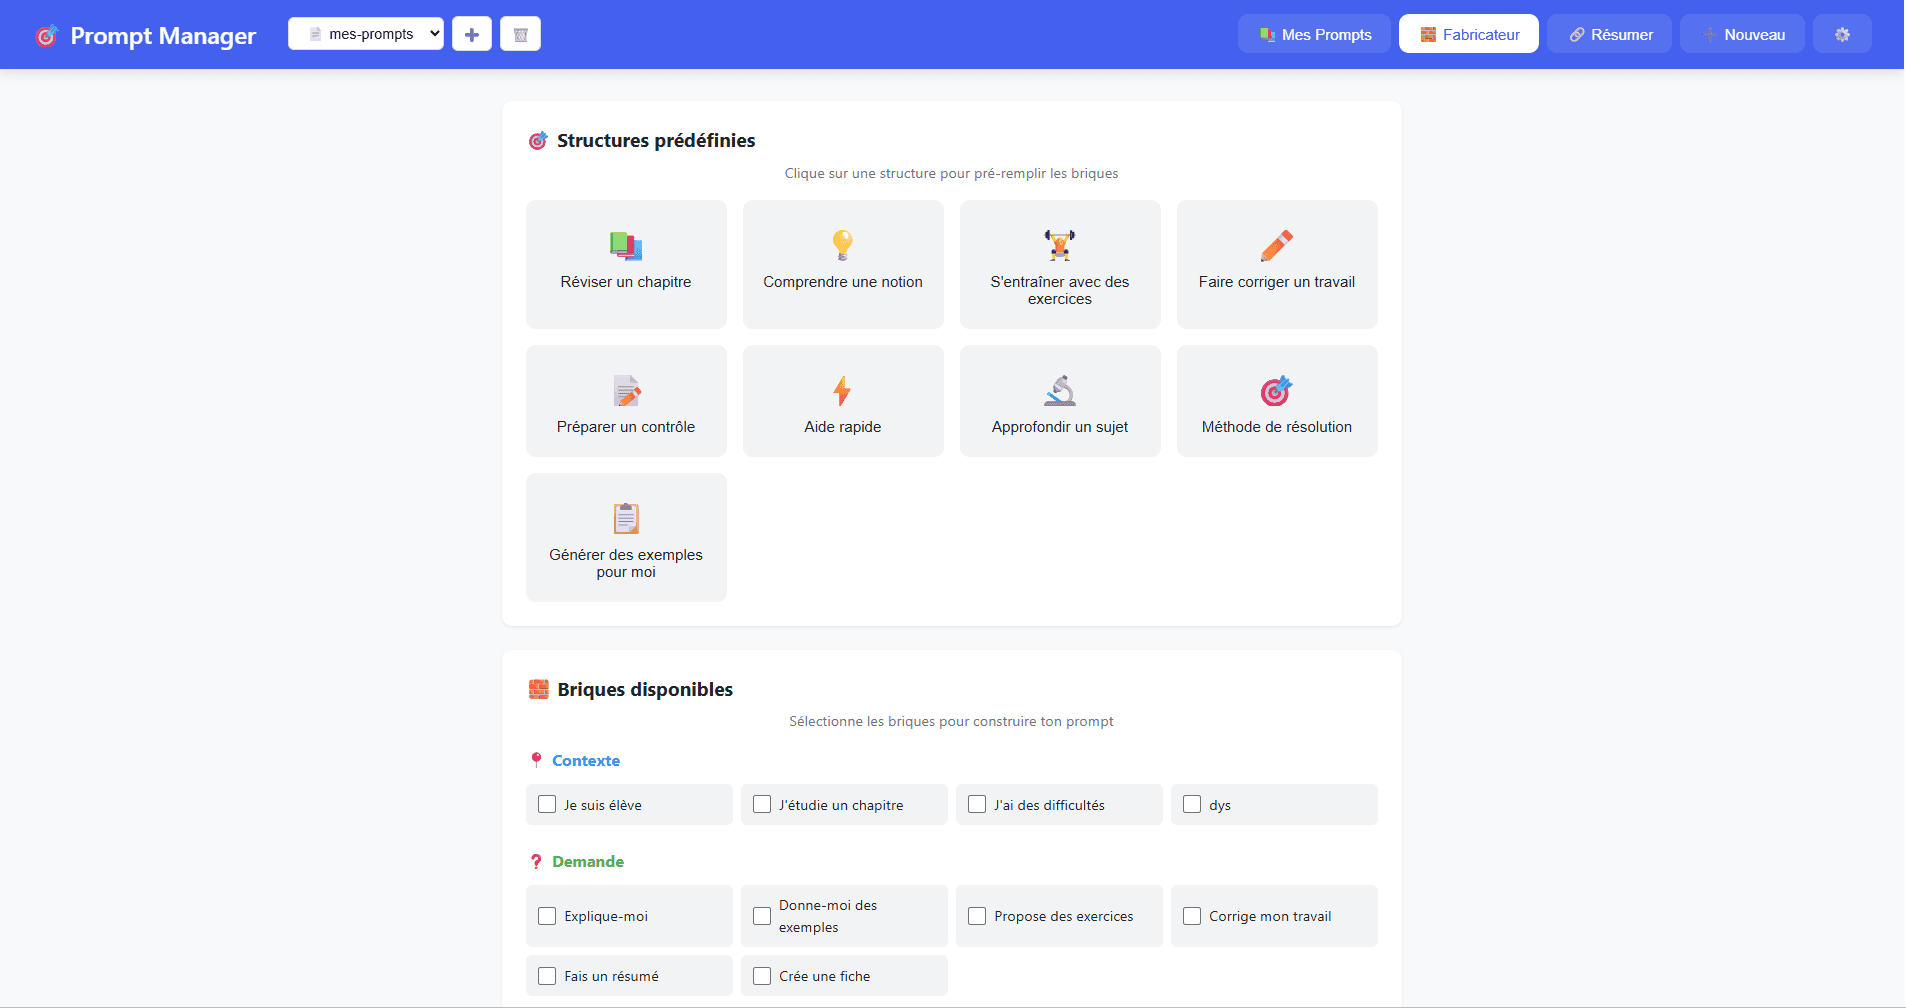Open the mes-prompts dropdown
Viewport: 1906px width, 1008px height.
tap(365, 33)
